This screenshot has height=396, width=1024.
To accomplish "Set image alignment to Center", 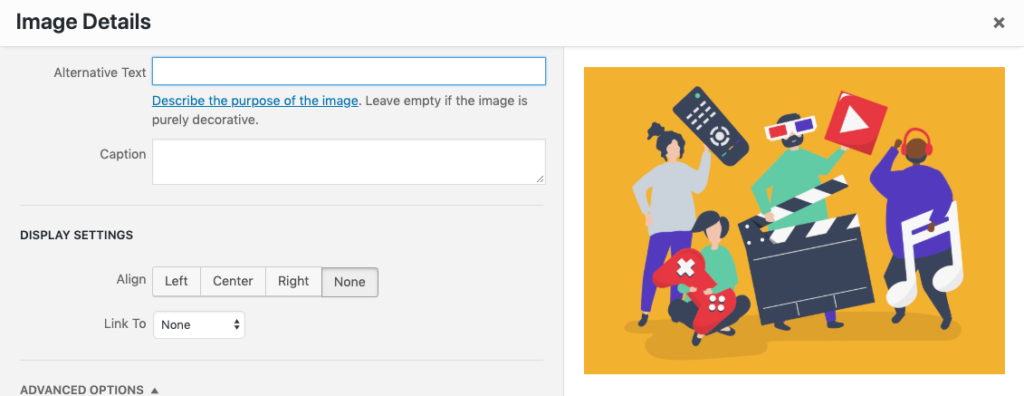I will click(232, 282).
